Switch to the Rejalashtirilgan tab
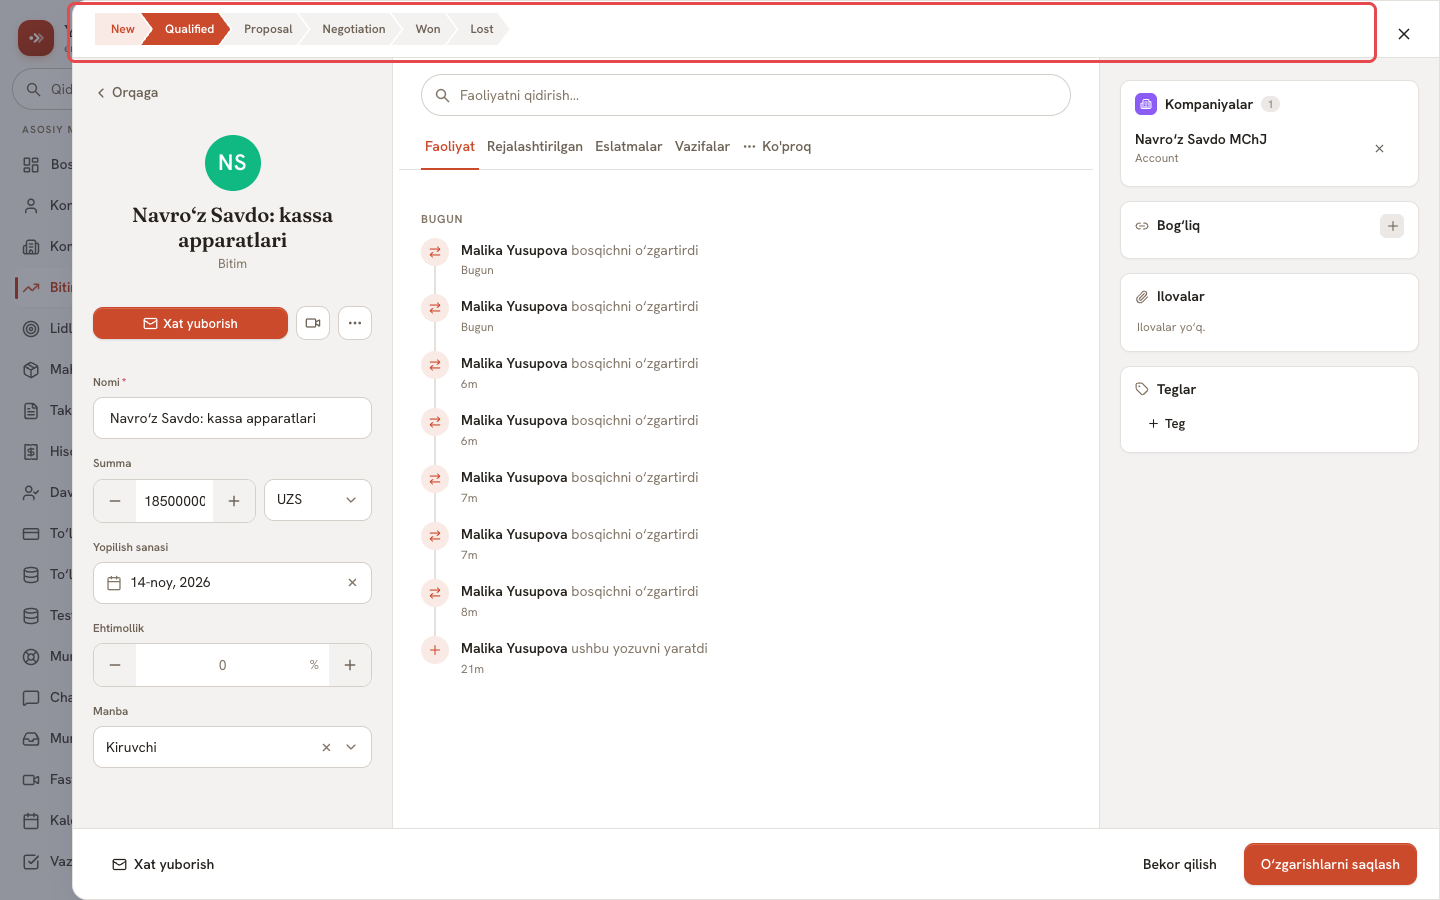The width and height of the screenshot is (1440, 900). tap(535, 147)
